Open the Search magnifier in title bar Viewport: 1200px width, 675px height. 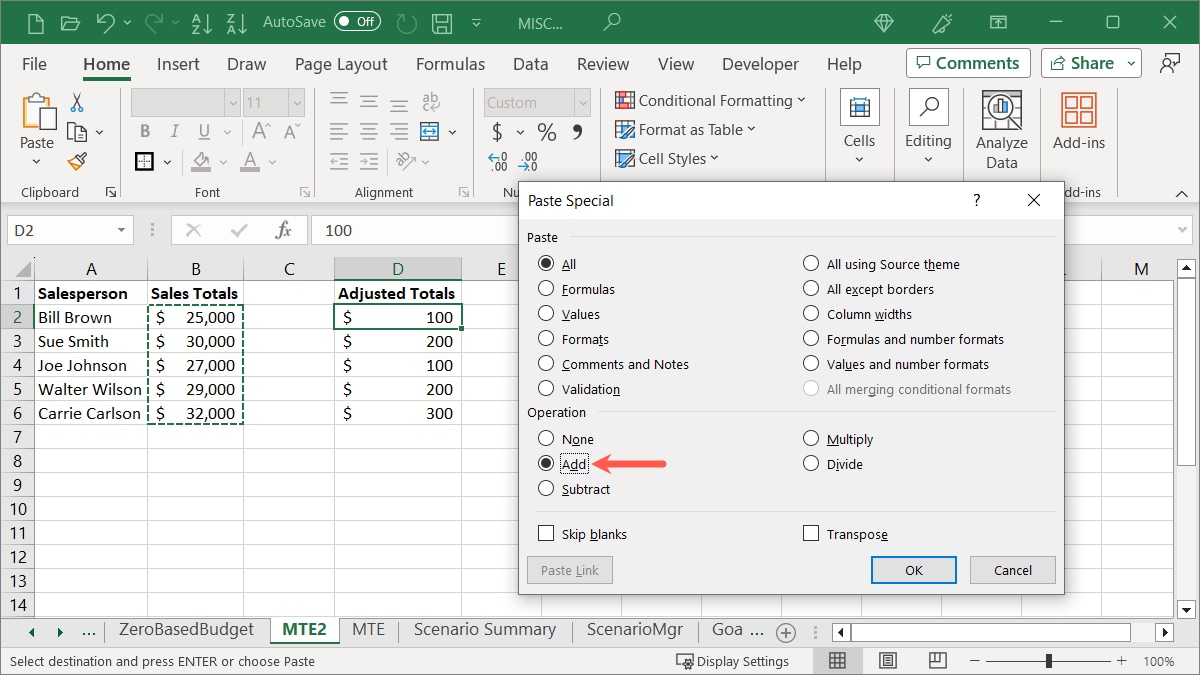(x=612, y=21)
